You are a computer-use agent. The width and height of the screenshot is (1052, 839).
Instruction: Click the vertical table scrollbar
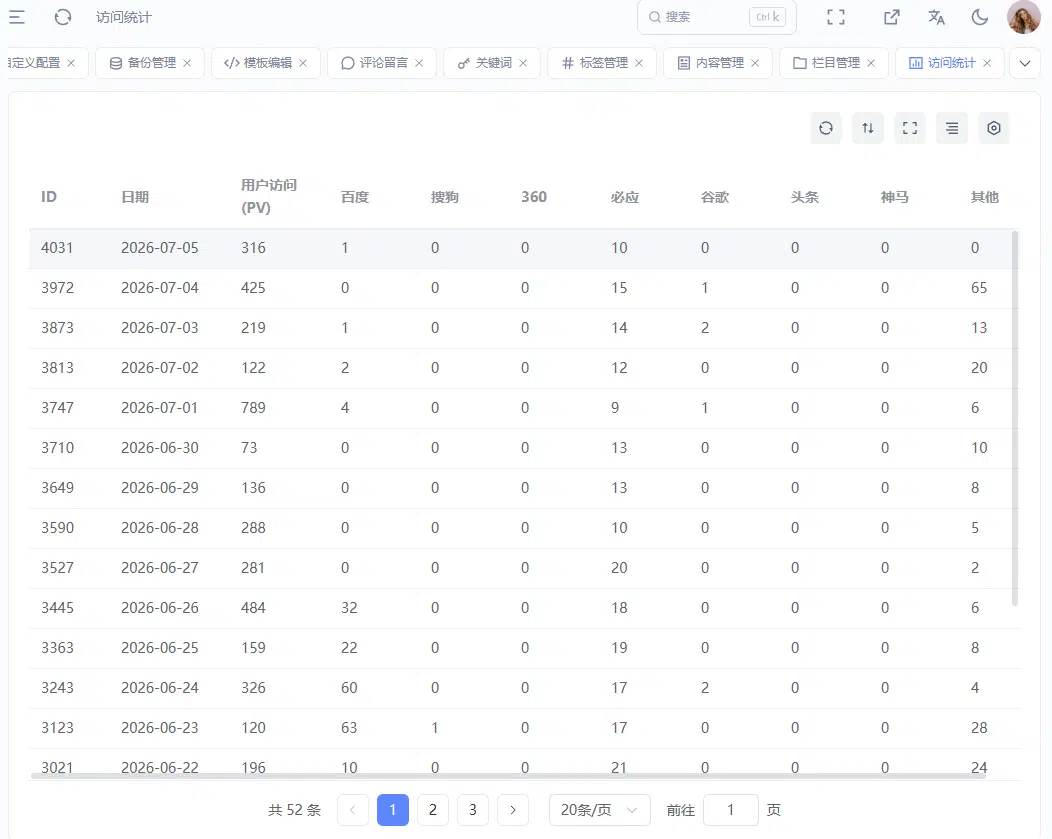pyautogui.click(x=1015, y=418)
